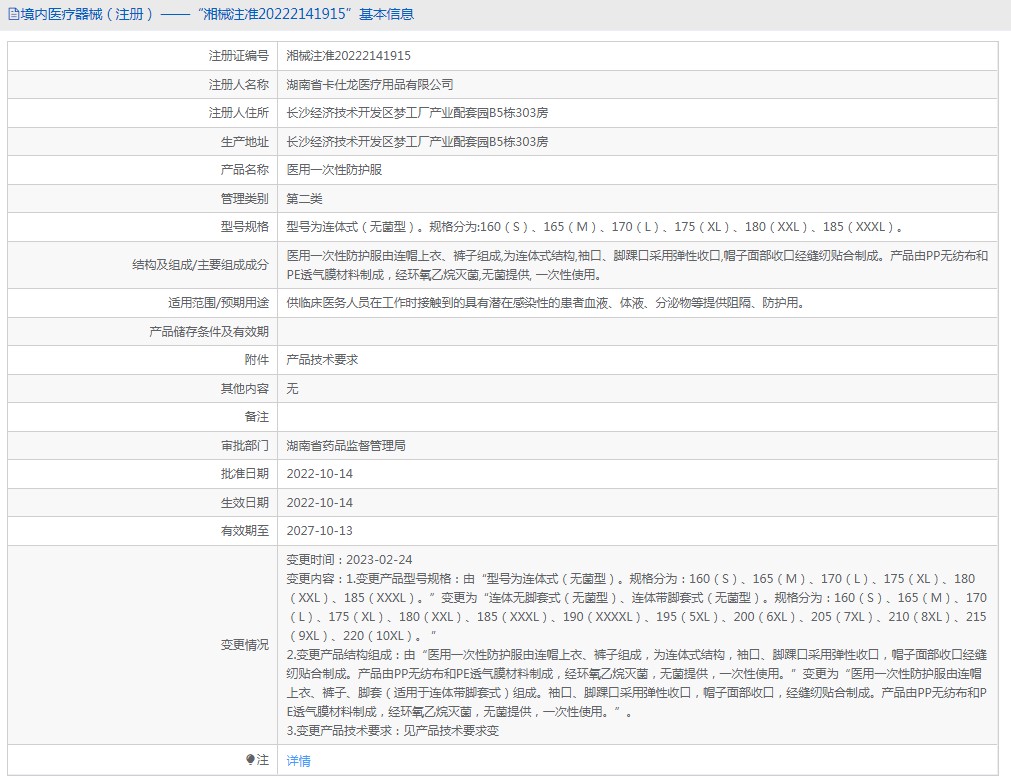The width and height of the screenshot is (1011, 781).
Task: Click the 生产地址 address value
Action: (418, 141)
